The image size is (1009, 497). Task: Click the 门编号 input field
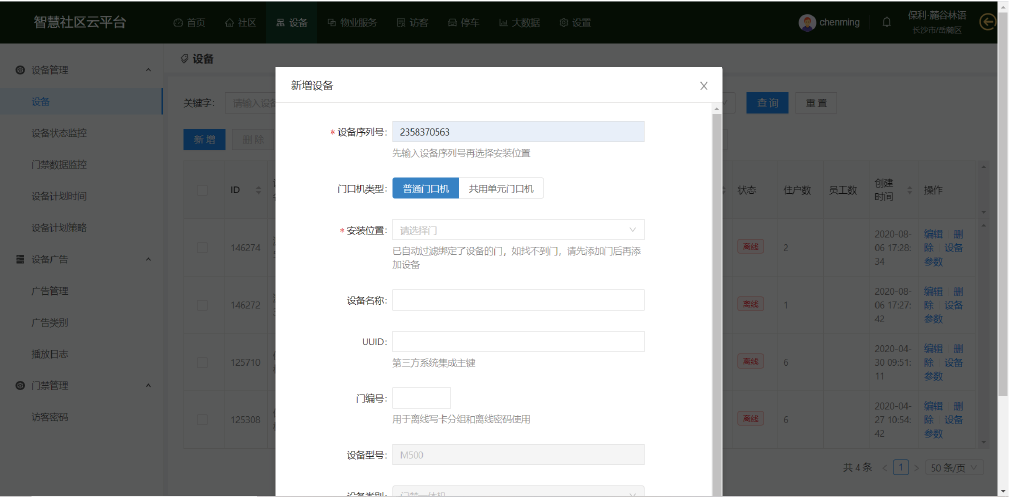tap(421, 398)
